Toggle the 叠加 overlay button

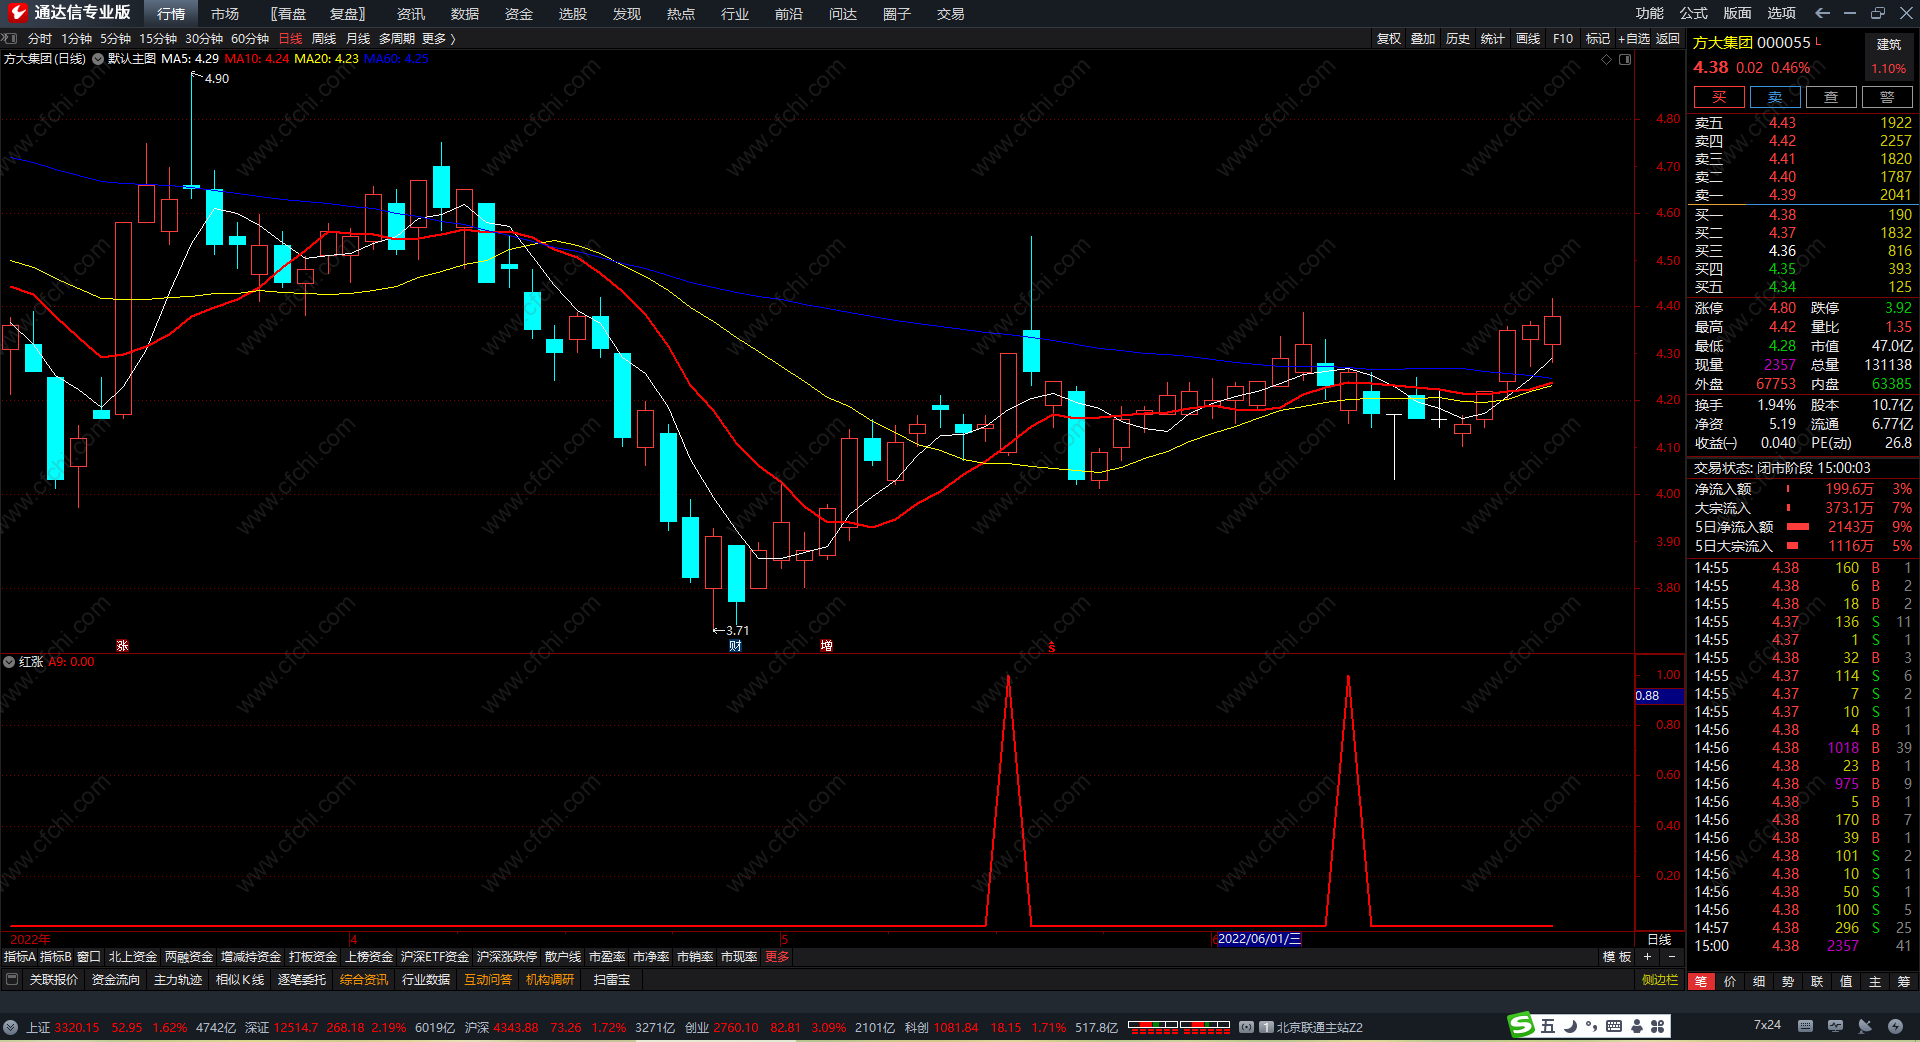1423,38
